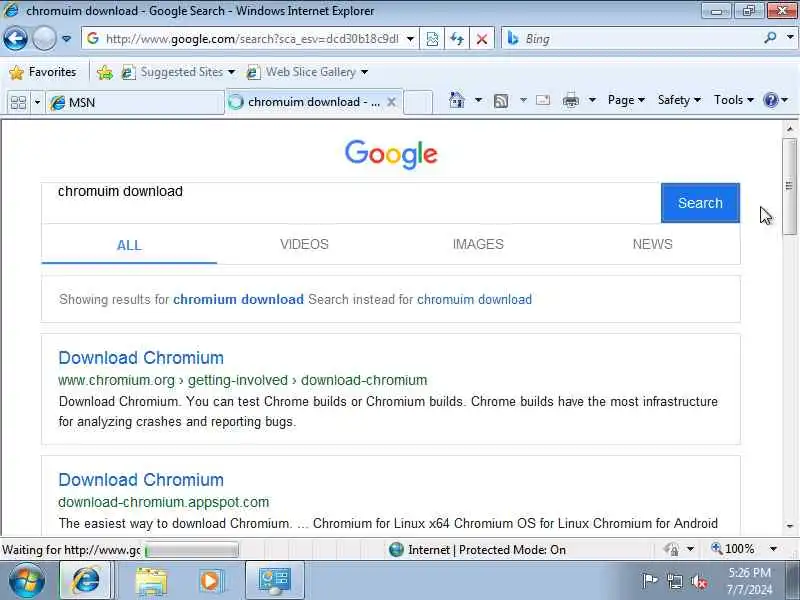Click the page loading progress bar

tap(191, 550)
